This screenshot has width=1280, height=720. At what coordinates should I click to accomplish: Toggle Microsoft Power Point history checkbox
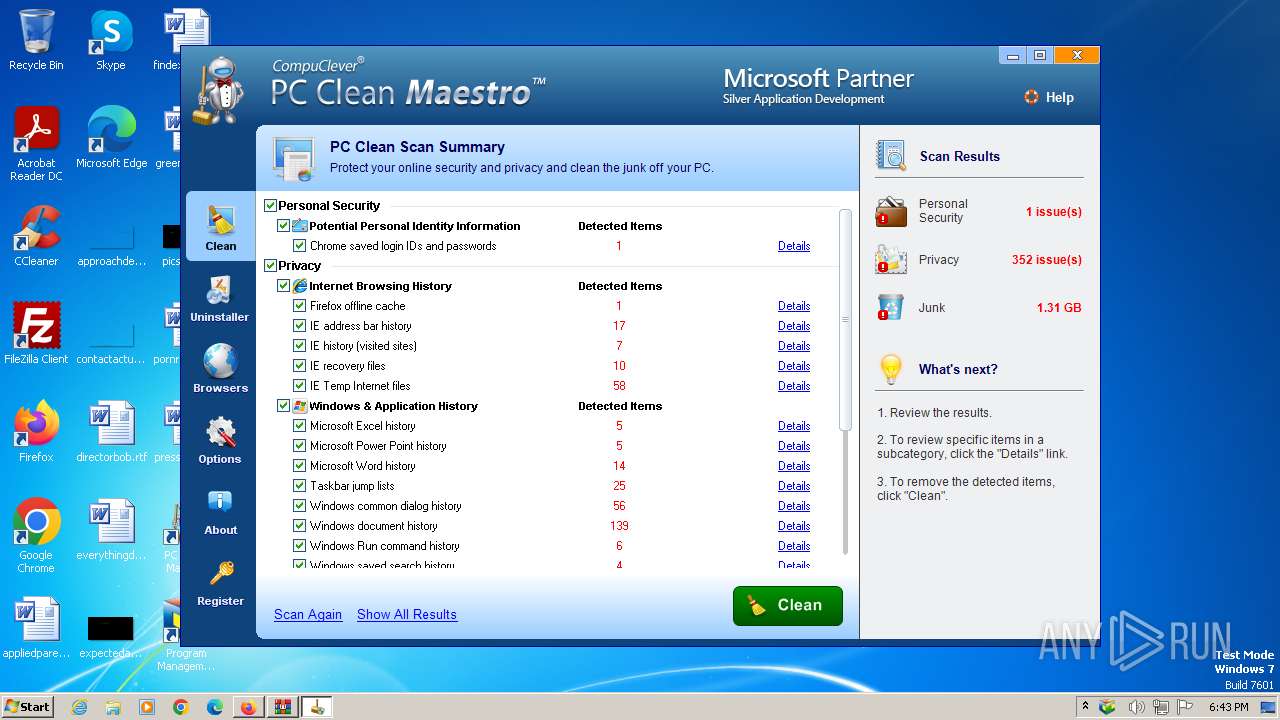(299, 446)
